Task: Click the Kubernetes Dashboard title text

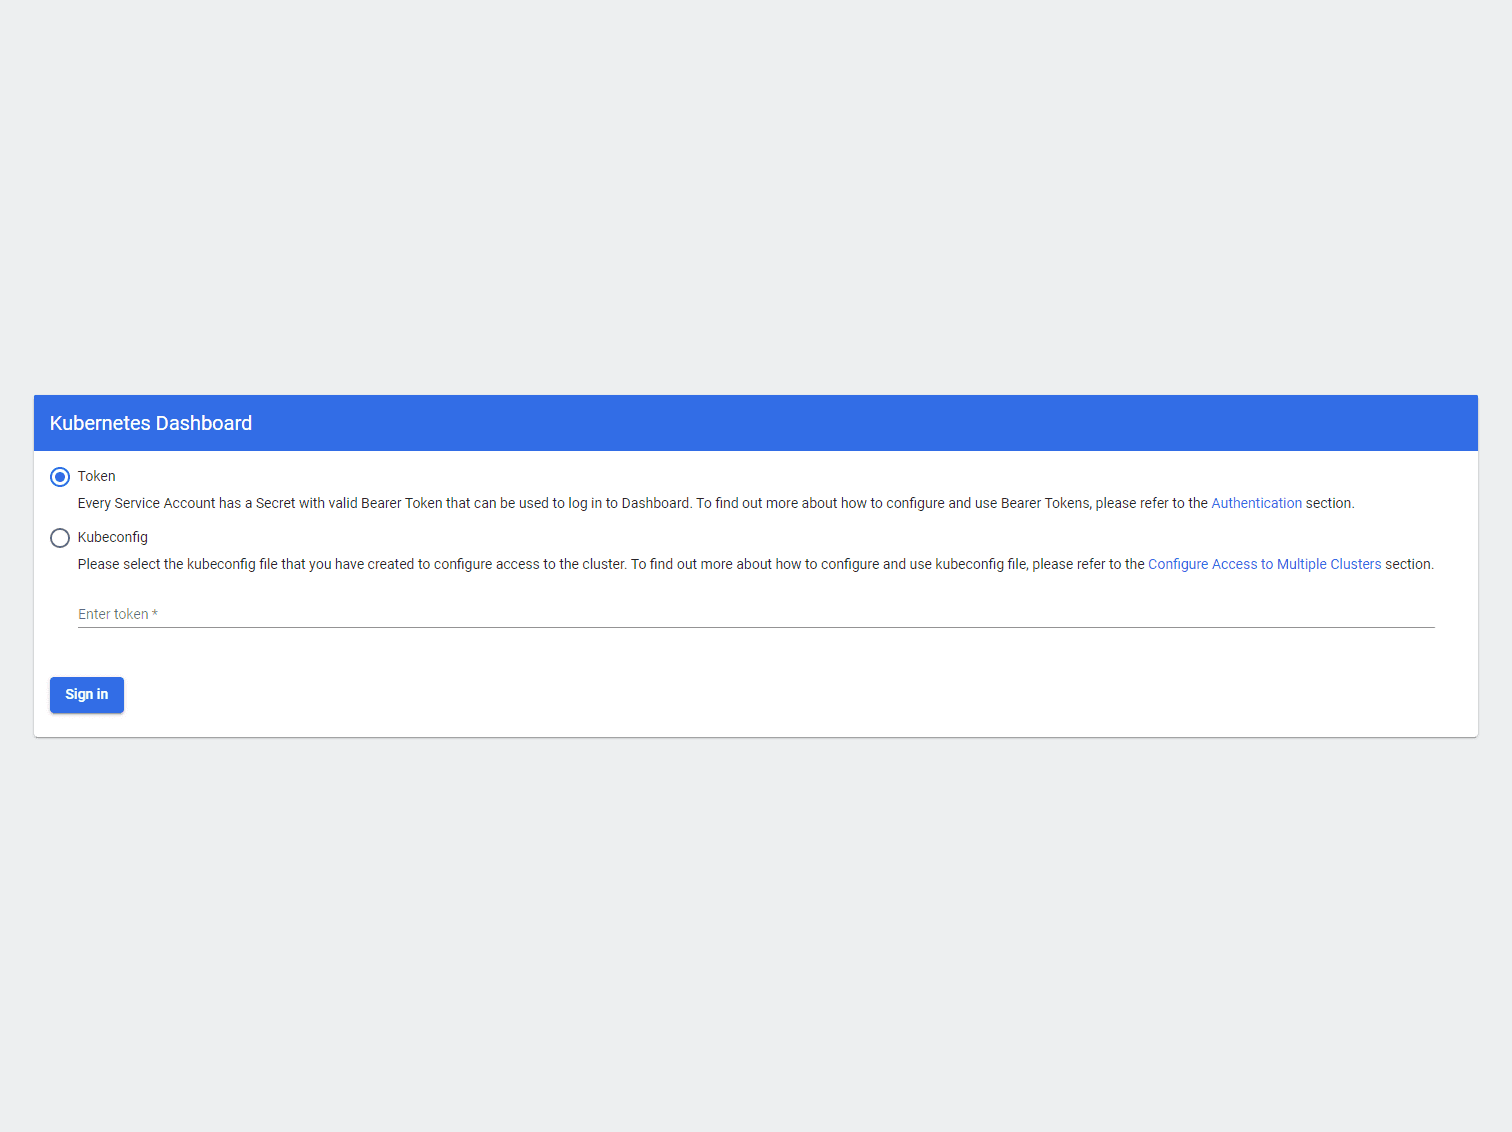Action: point(151,423)
